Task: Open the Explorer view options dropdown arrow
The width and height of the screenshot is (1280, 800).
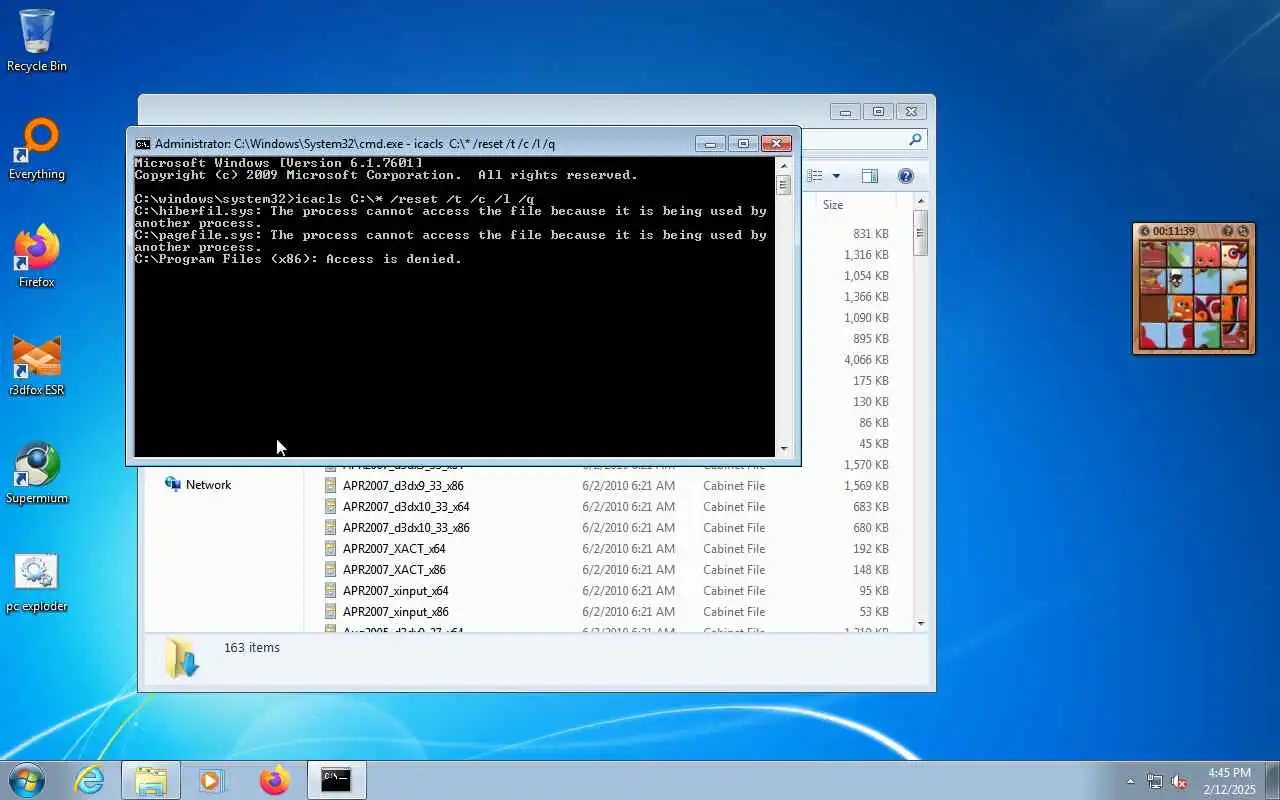Action: 836,176
